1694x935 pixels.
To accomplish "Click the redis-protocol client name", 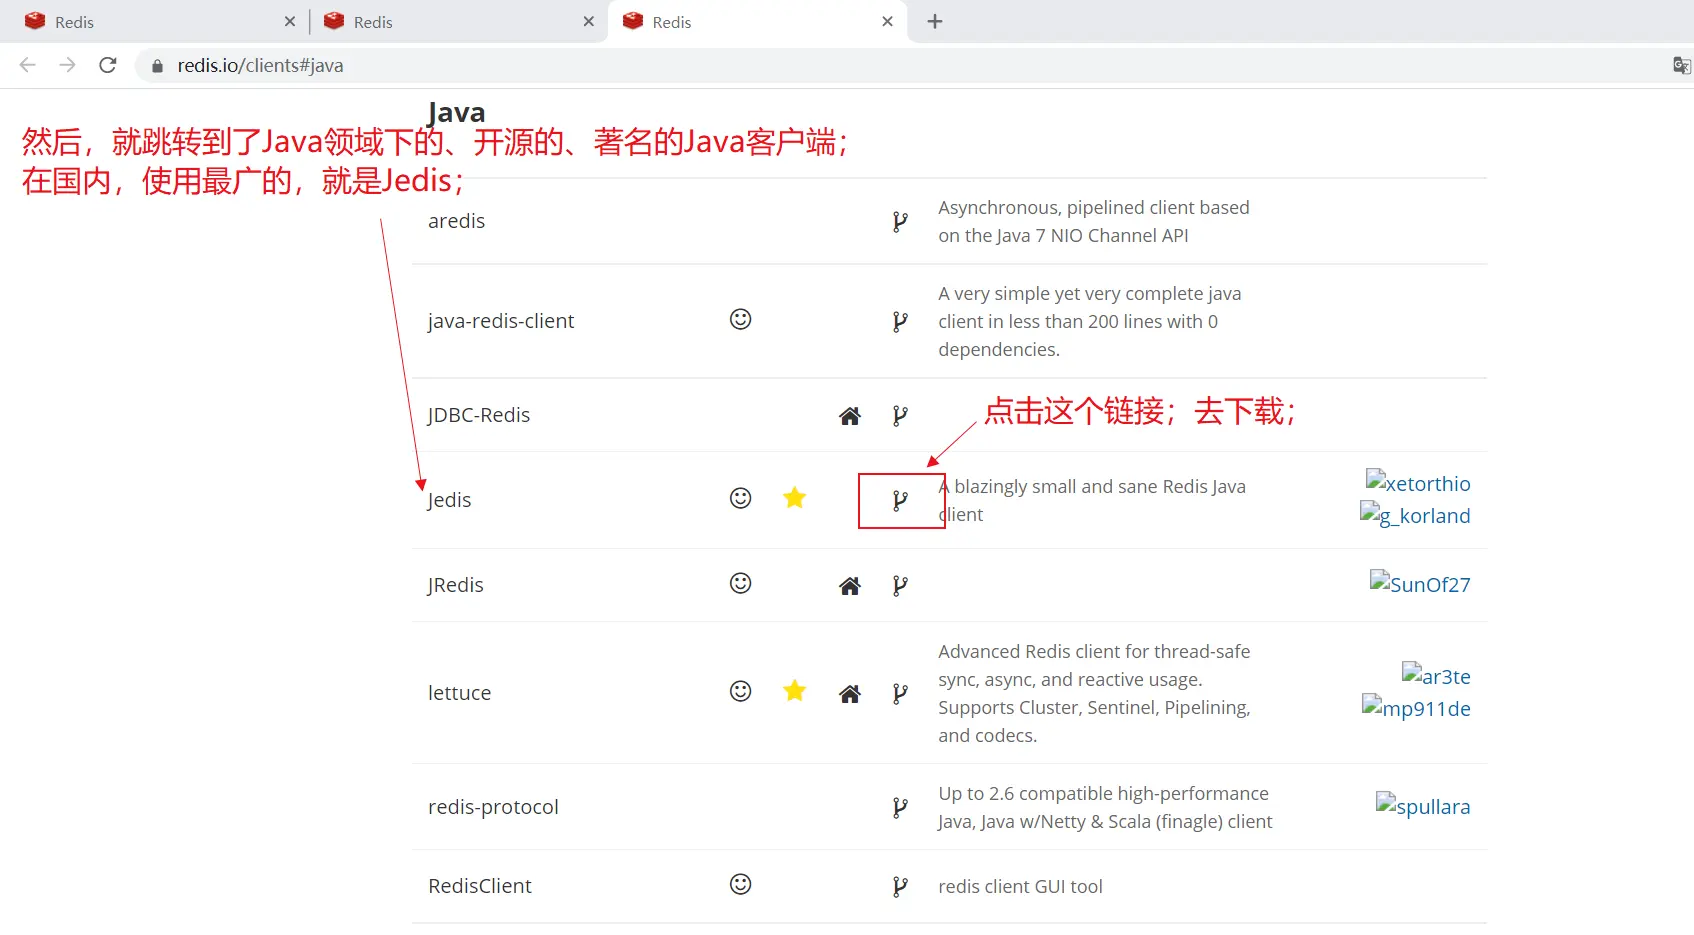I will (493, 807).
